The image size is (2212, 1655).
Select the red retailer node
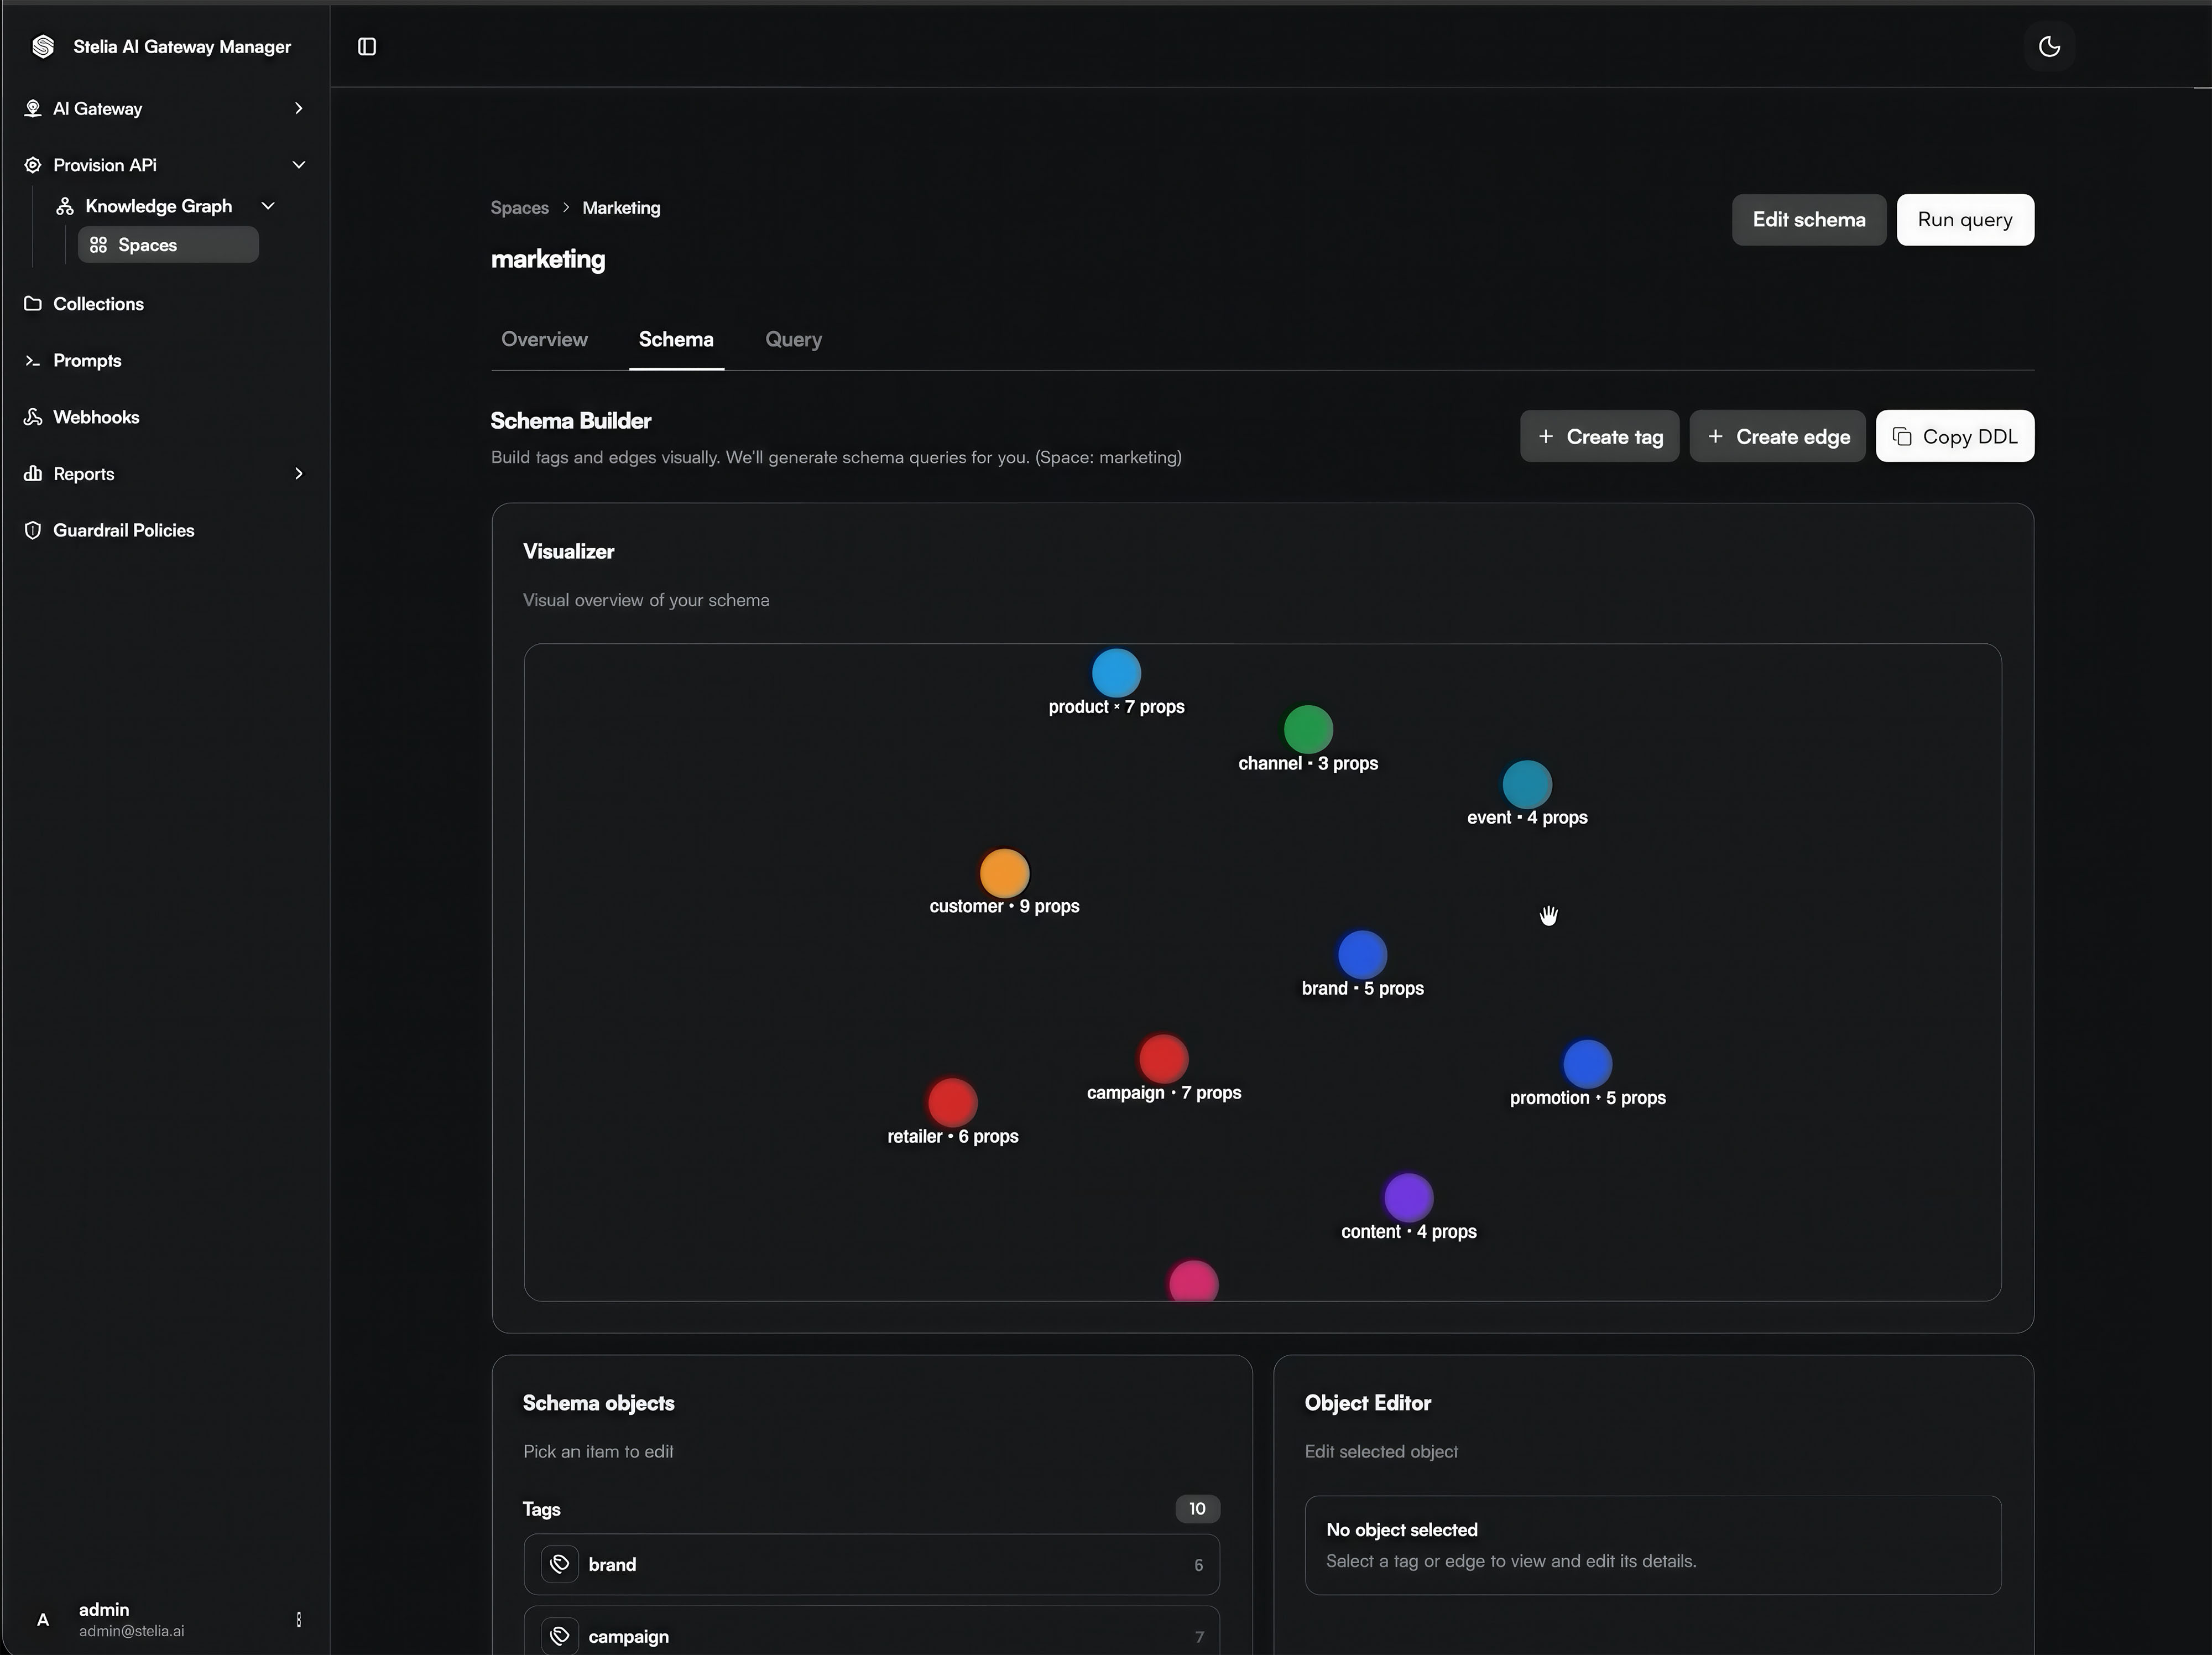click(x=952, y=1103)
